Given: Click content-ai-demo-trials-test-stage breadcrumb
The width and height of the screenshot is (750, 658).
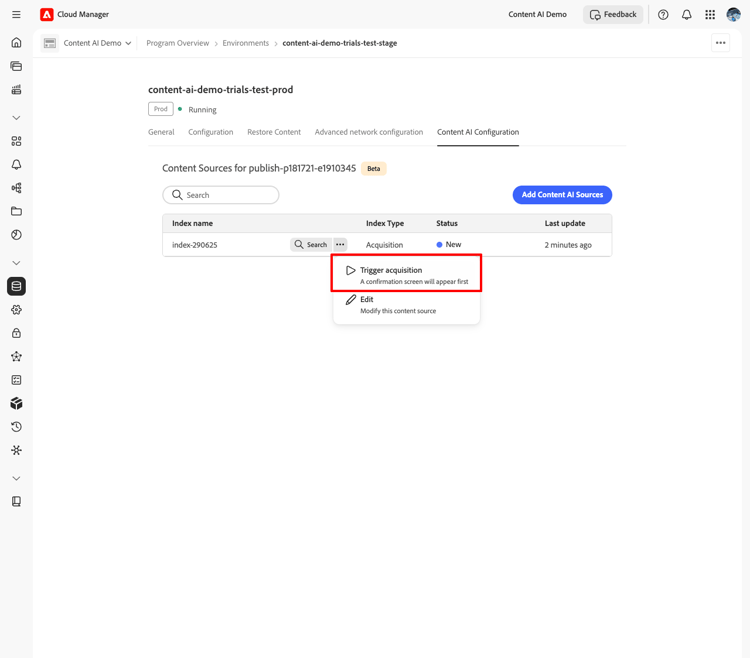Looking at the screenshot, I should [x=340, y=43].
